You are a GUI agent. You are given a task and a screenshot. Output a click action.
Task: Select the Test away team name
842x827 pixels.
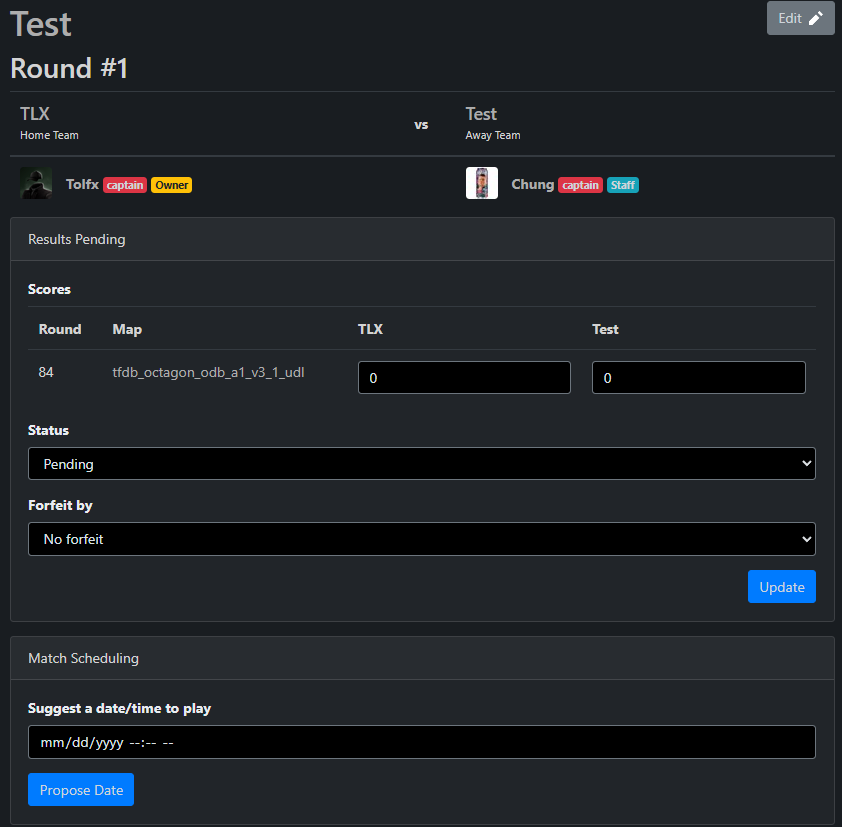pyautogui.click(x=481, y=114)
